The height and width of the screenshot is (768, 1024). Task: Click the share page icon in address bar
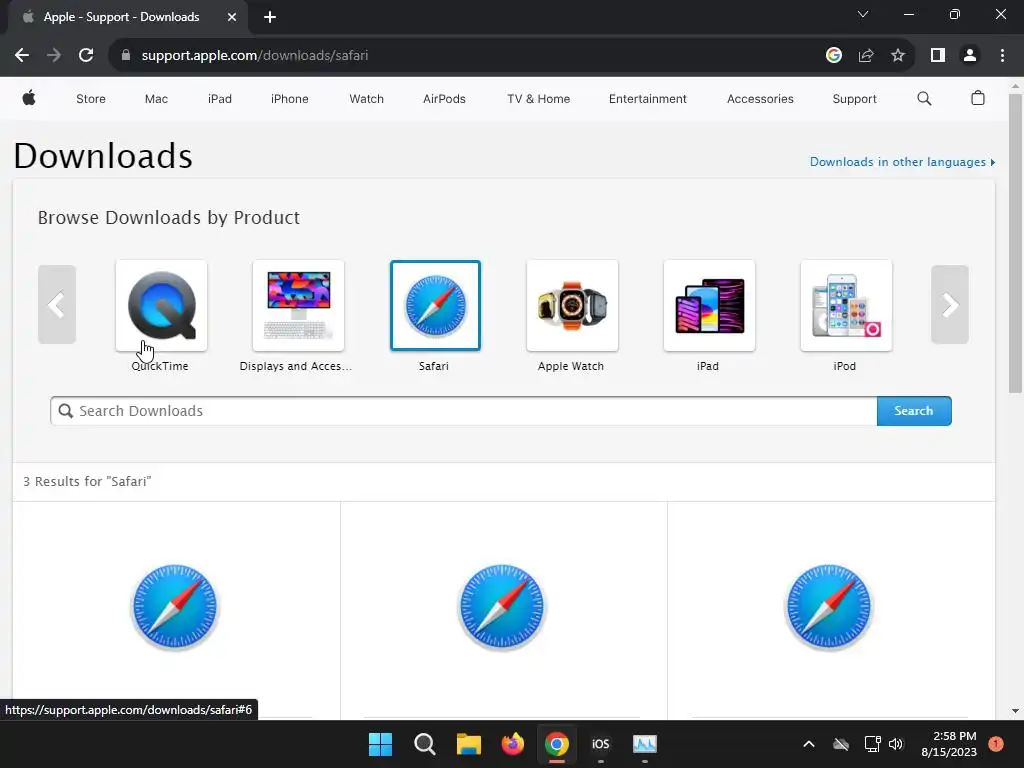(866, 56)
